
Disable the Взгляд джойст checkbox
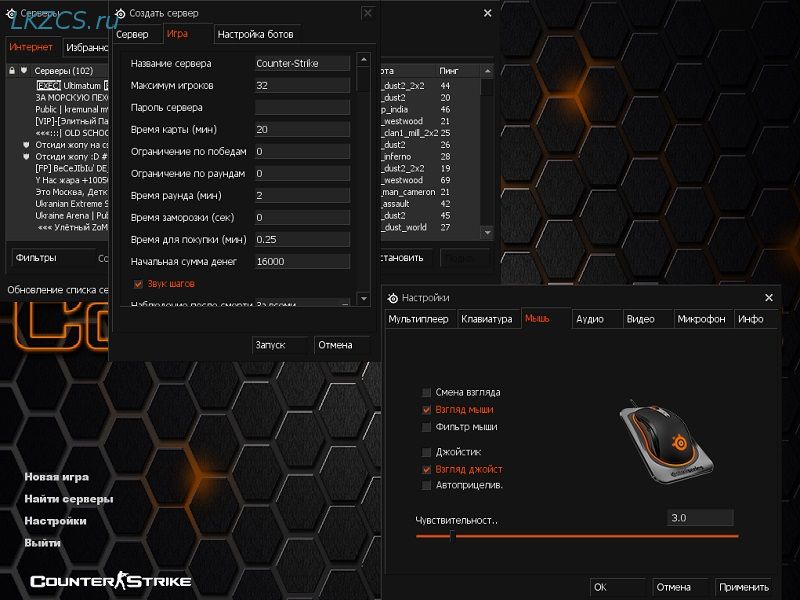pyautogui.click(x=427, y=469)
